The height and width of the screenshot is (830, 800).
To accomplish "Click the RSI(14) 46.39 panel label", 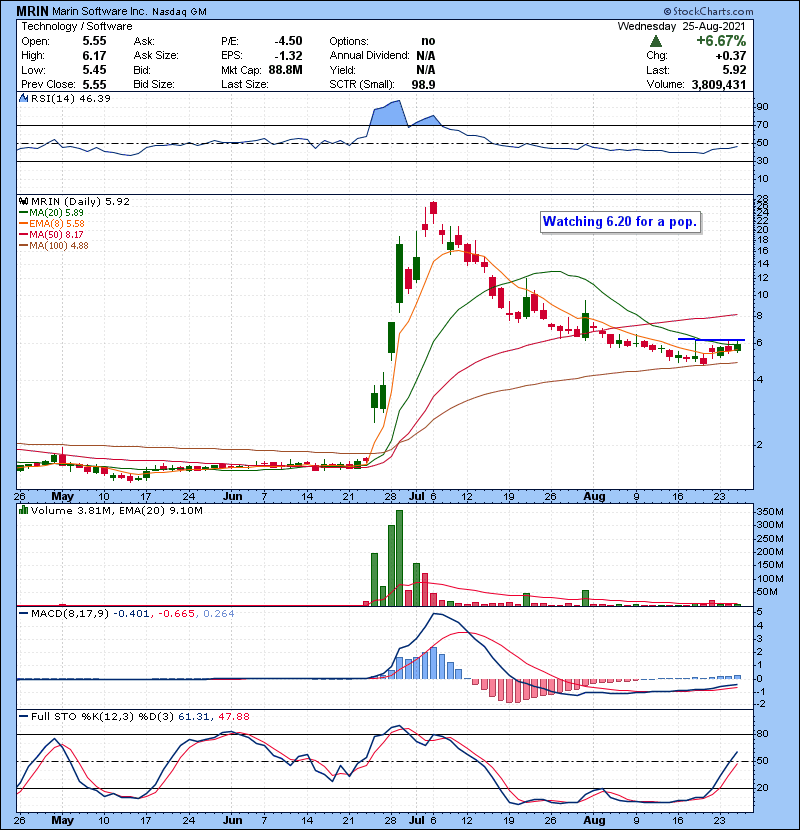I will 71,98.
